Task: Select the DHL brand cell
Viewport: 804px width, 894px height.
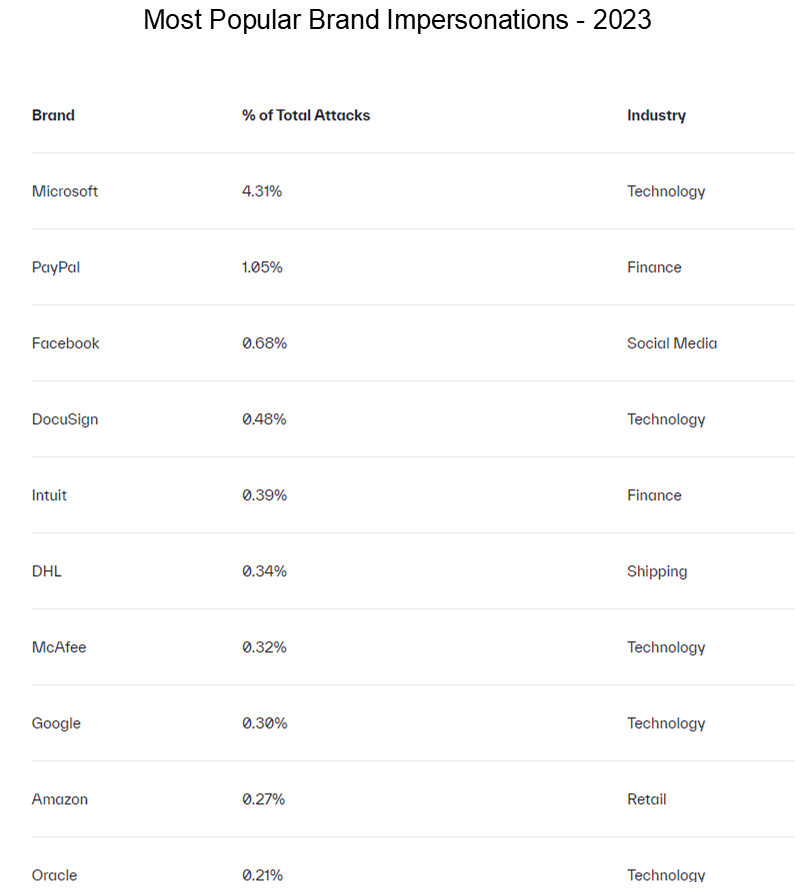Action: 47,571
